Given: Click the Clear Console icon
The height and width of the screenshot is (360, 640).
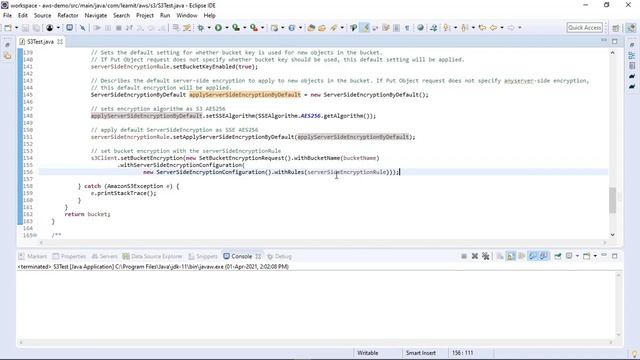Looking at the screenshot, I should 500,256.
